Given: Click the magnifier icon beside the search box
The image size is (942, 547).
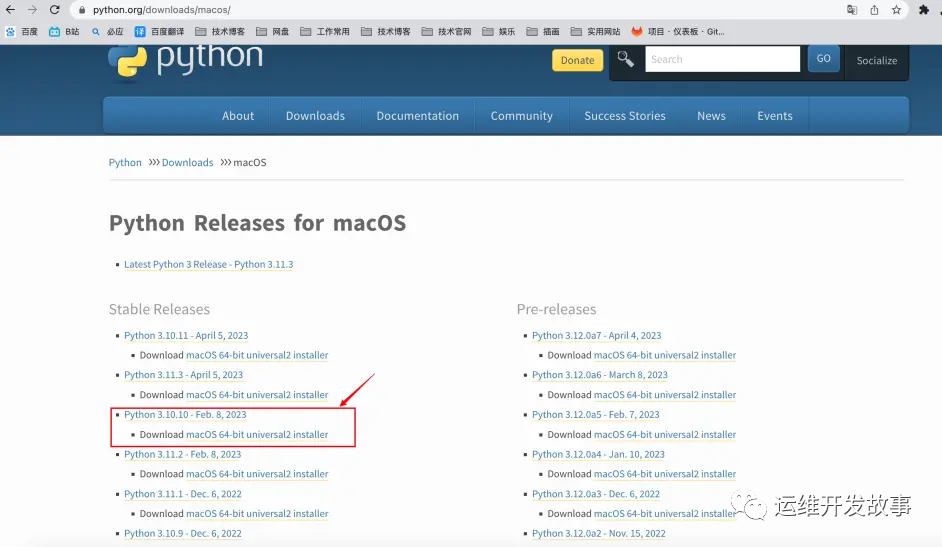Looking at the screenshot, I should click(x=625, y=59).
